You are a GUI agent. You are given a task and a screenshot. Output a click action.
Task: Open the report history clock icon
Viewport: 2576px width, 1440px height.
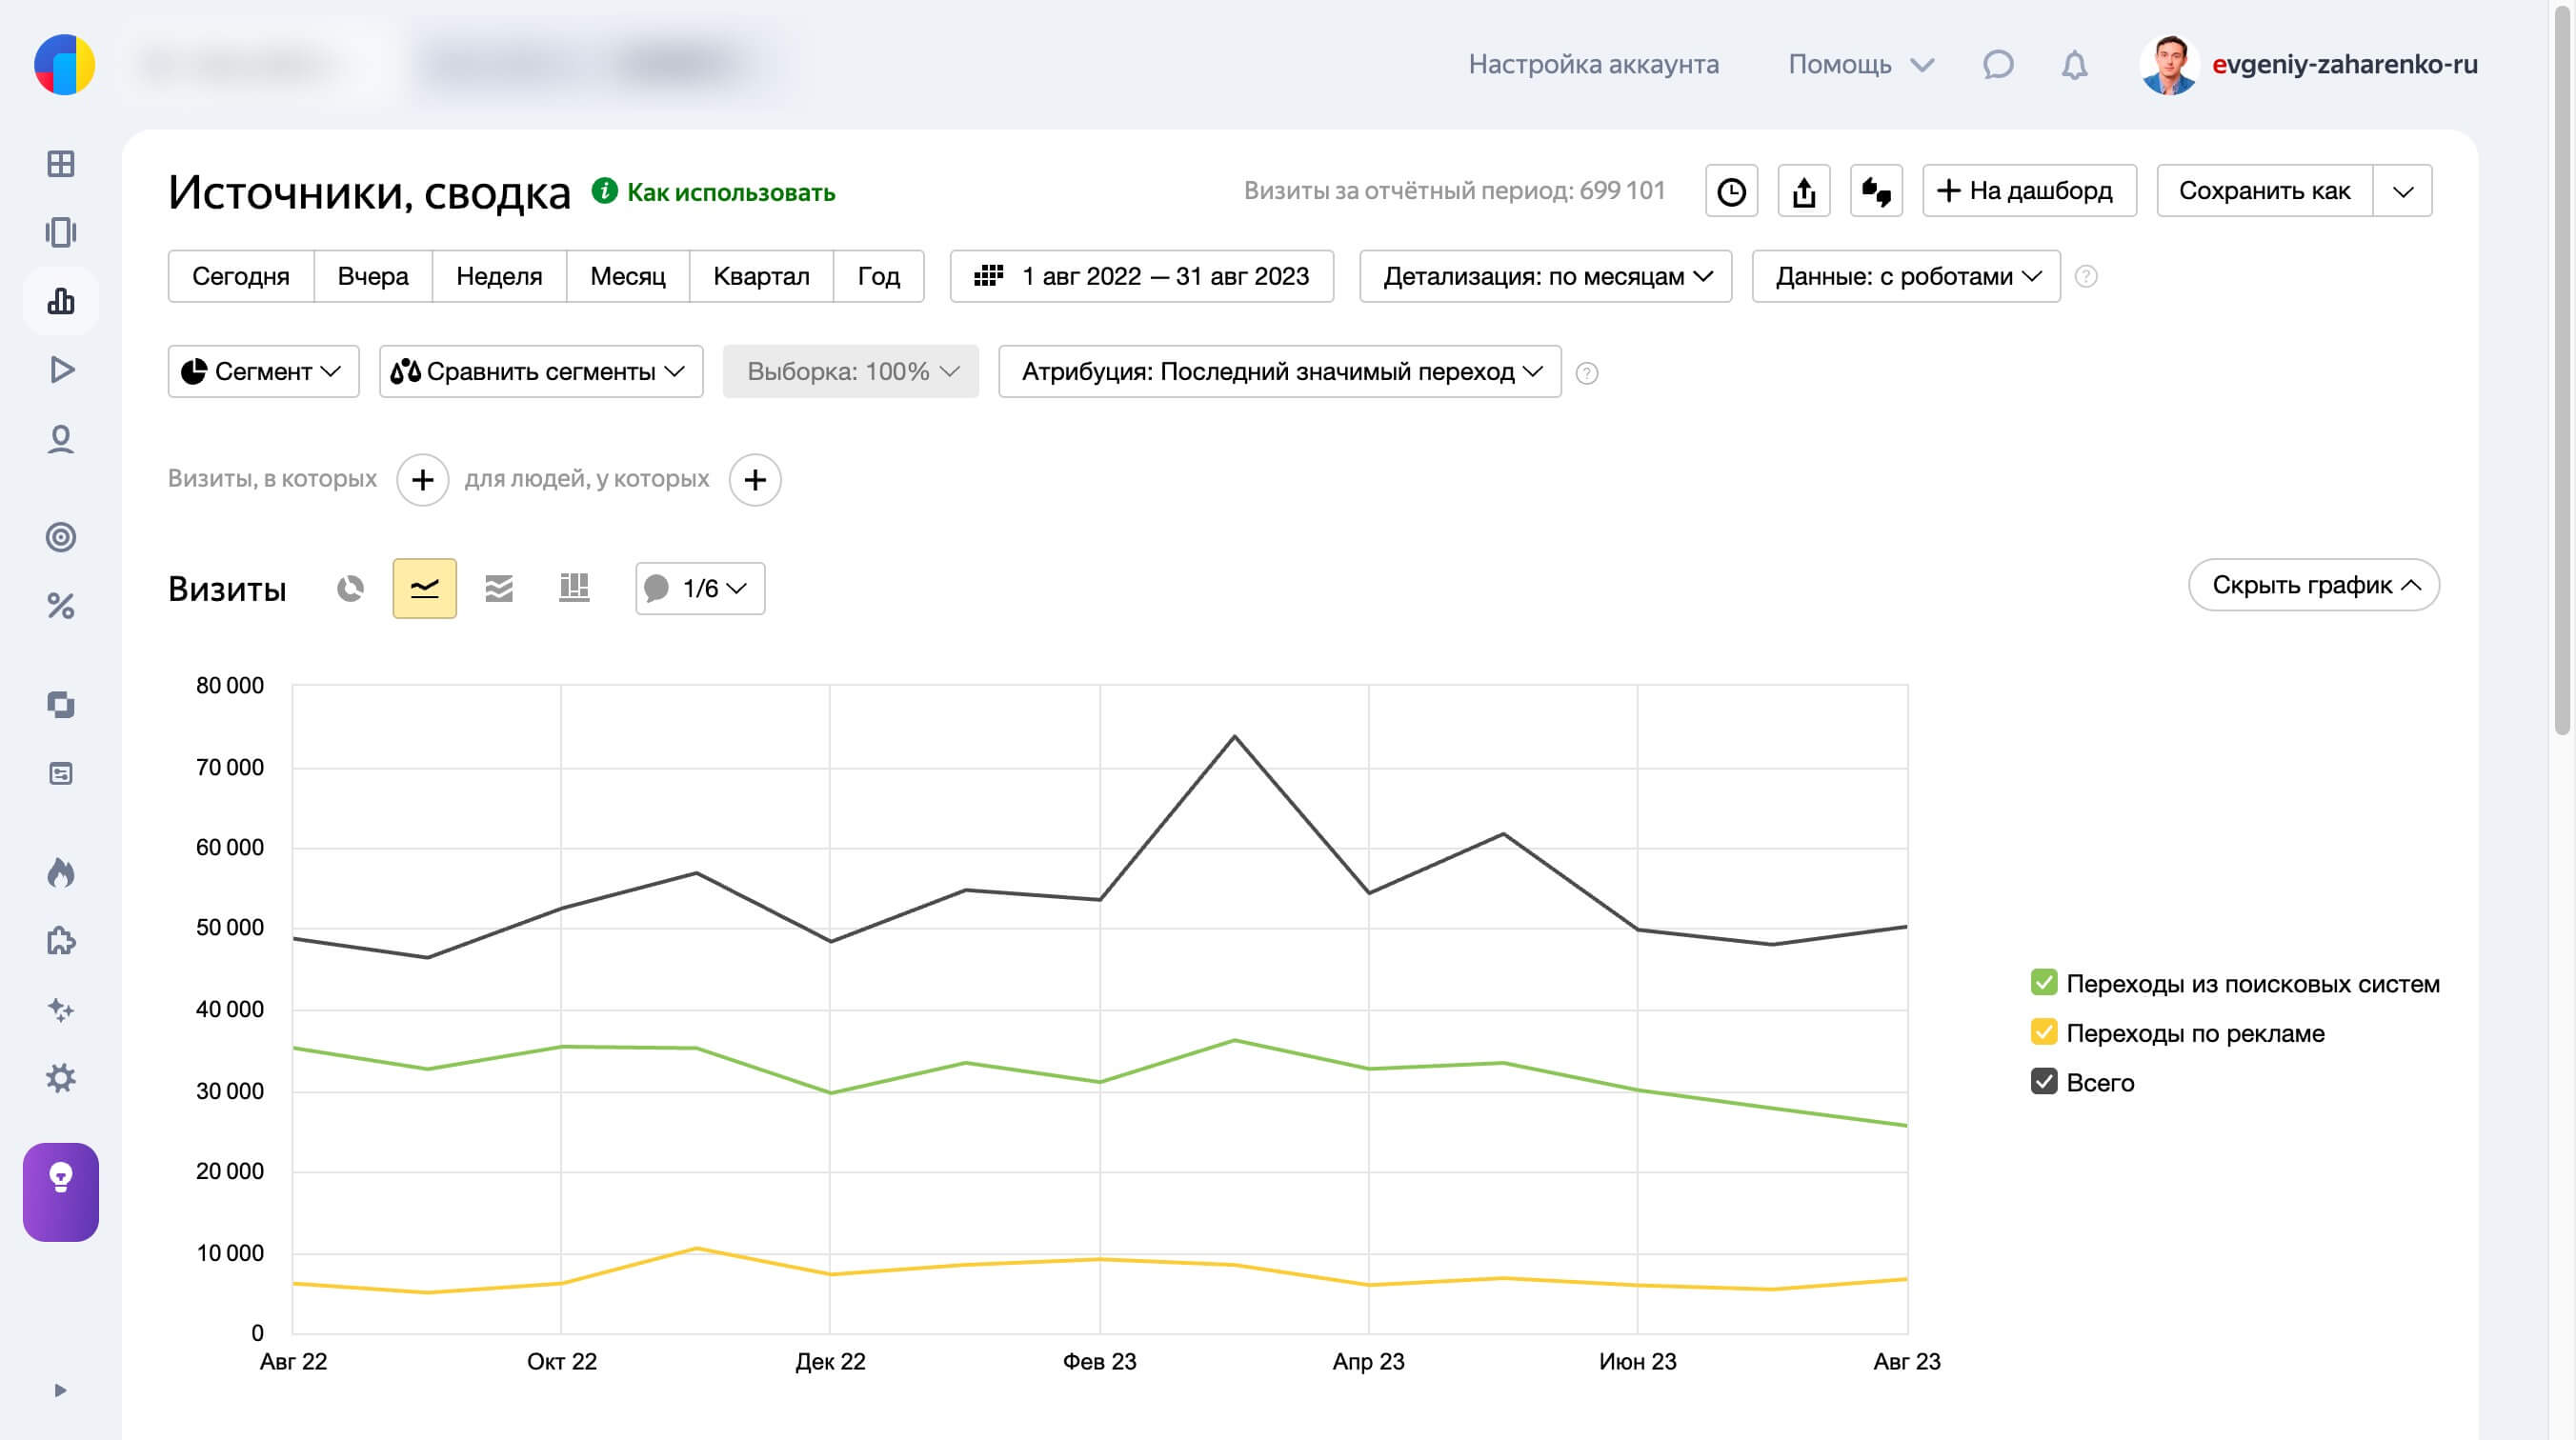click(1731, 191)
